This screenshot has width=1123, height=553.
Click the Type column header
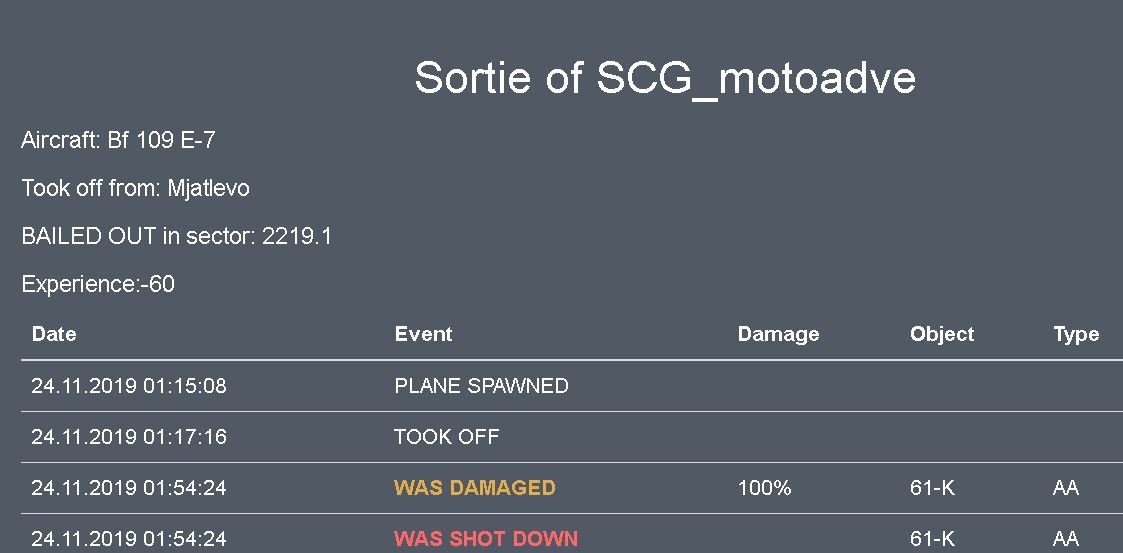1075,334
